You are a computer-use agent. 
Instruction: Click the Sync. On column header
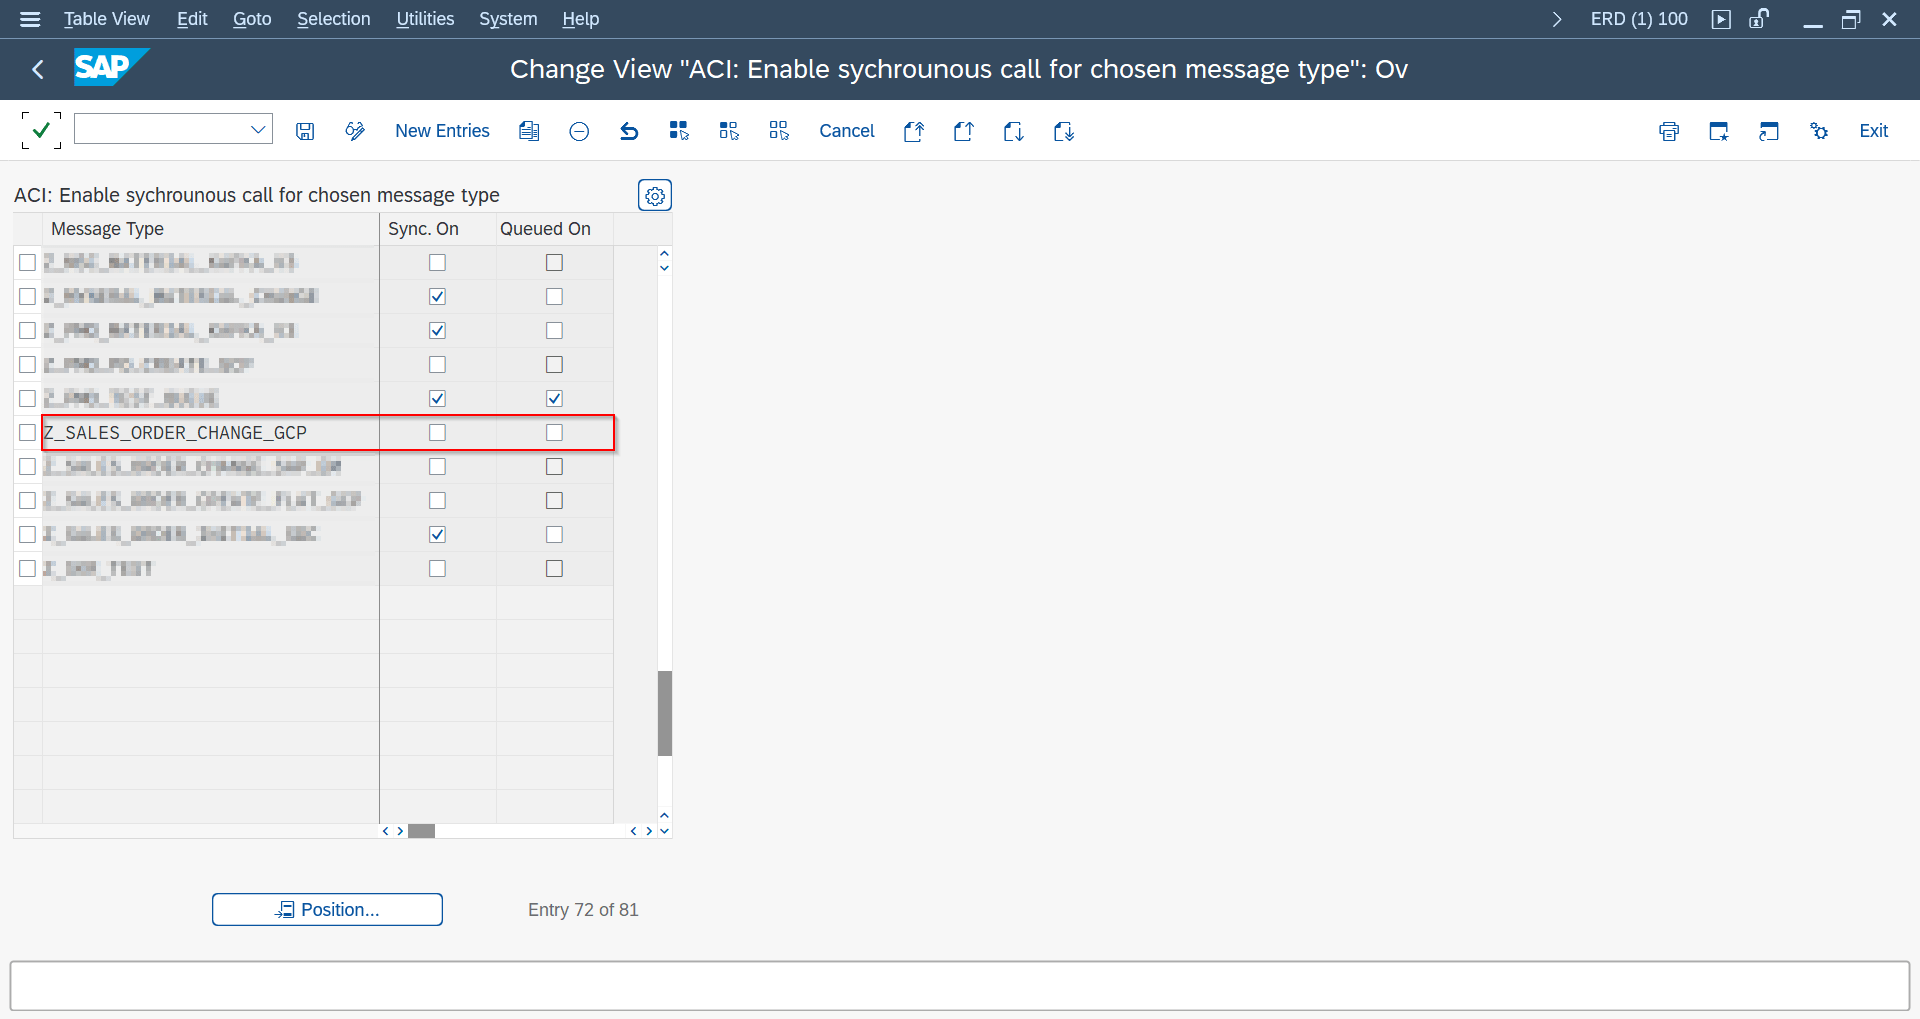click(x=438, y=229)
